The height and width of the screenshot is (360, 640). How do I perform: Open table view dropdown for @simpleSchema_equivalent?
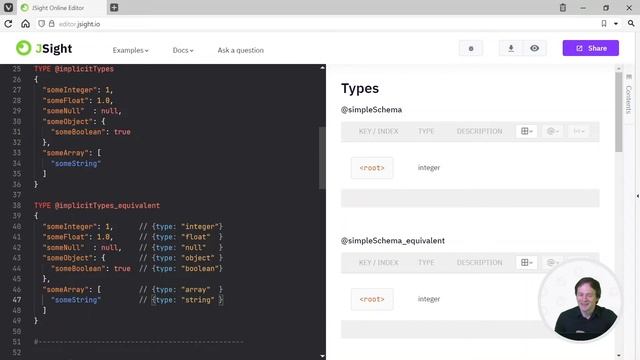pos(527,262)
